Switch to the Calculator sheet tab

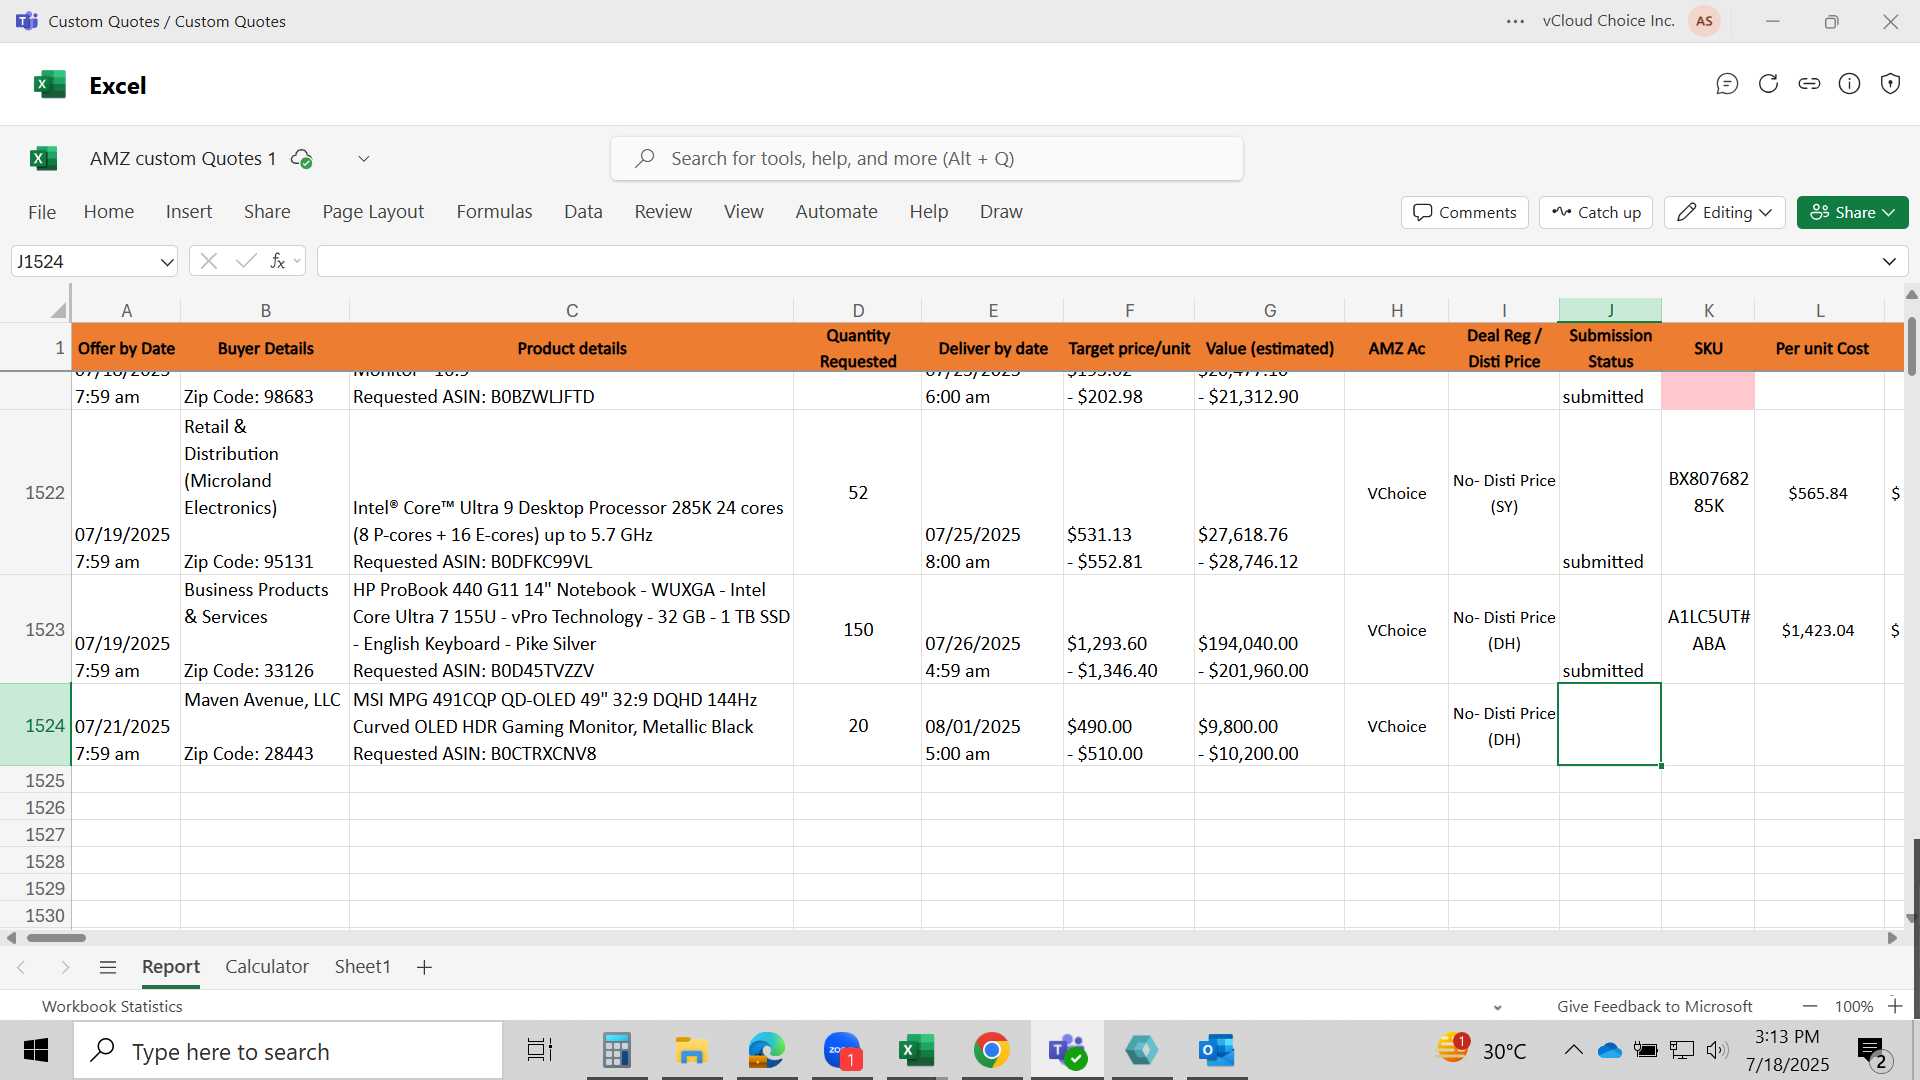click(267, 967)
